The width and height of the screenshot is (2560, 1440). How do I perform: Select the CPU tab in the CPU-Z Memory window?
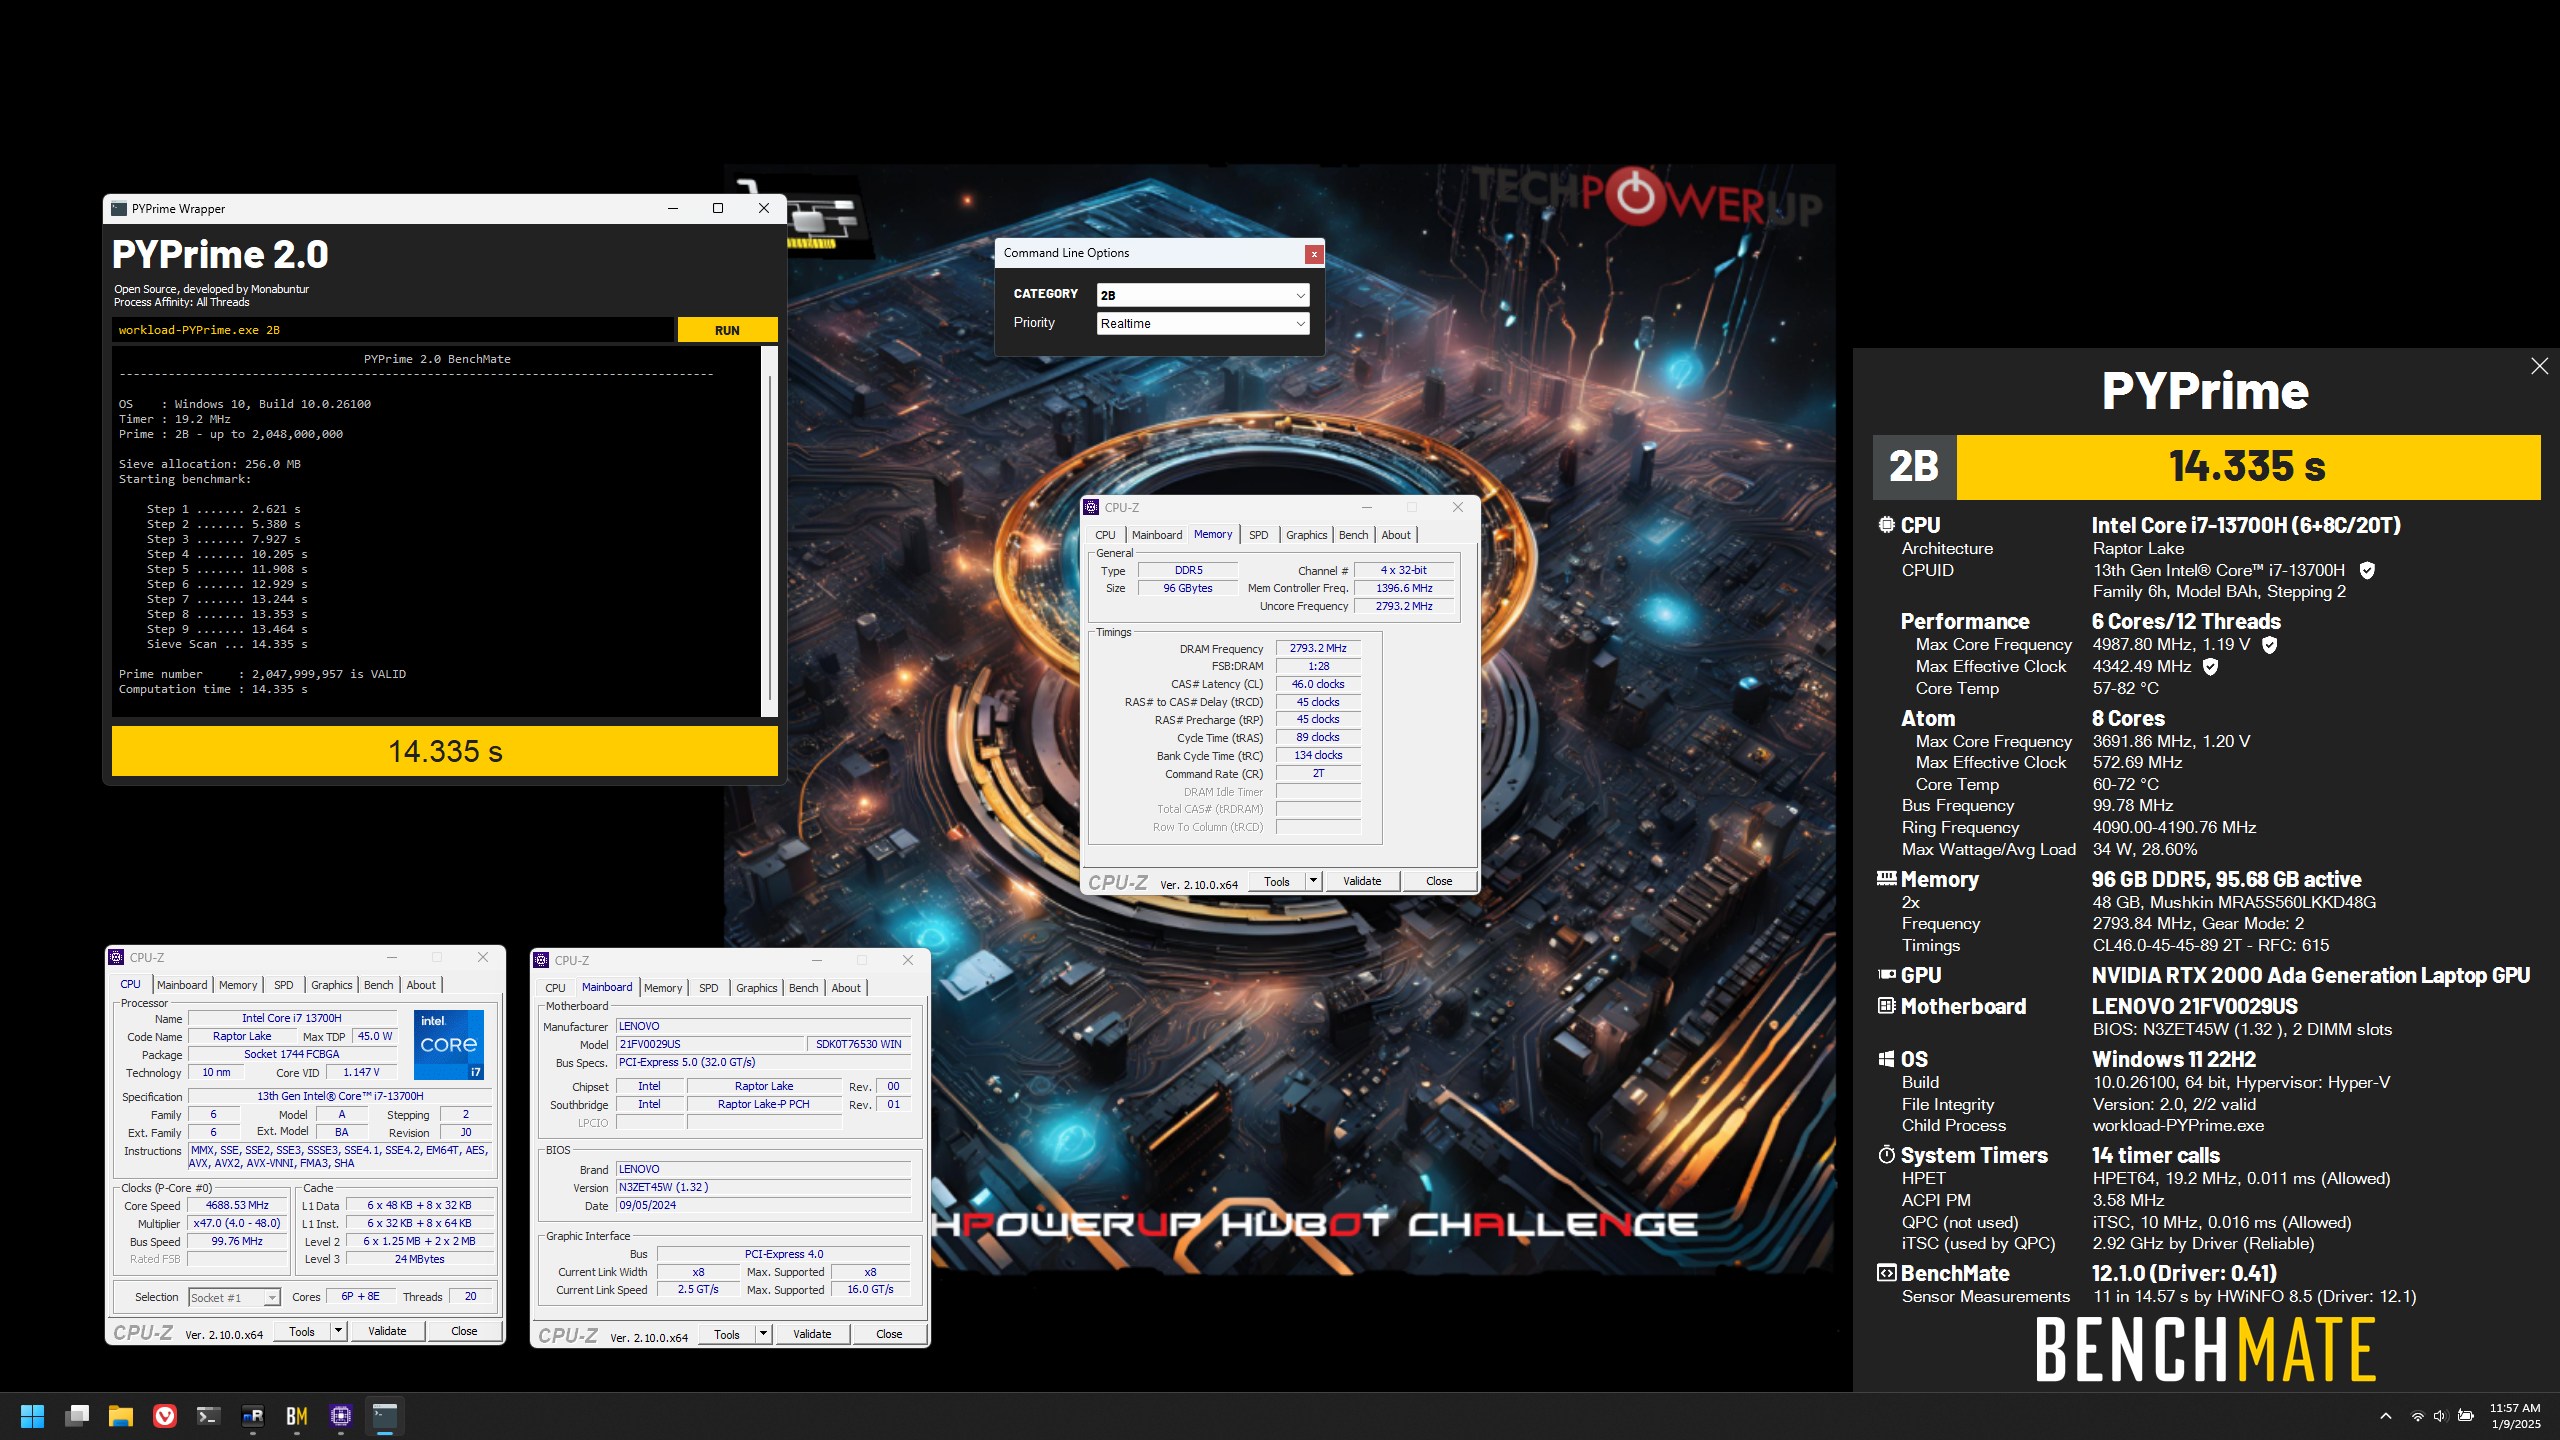coord(1105,535)
